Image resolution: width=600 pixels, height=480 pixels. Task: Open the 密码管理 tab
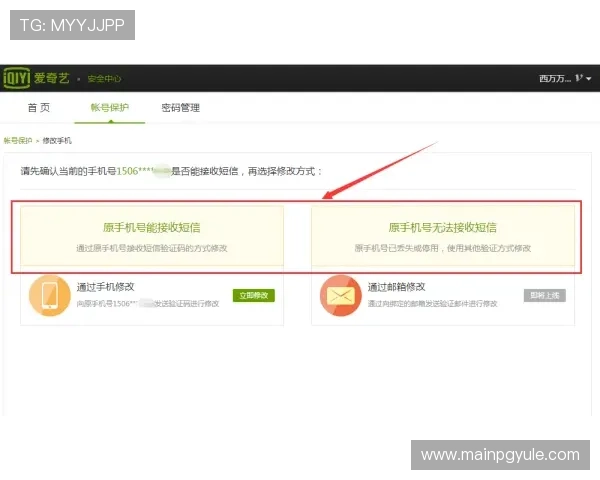[181, 108]
